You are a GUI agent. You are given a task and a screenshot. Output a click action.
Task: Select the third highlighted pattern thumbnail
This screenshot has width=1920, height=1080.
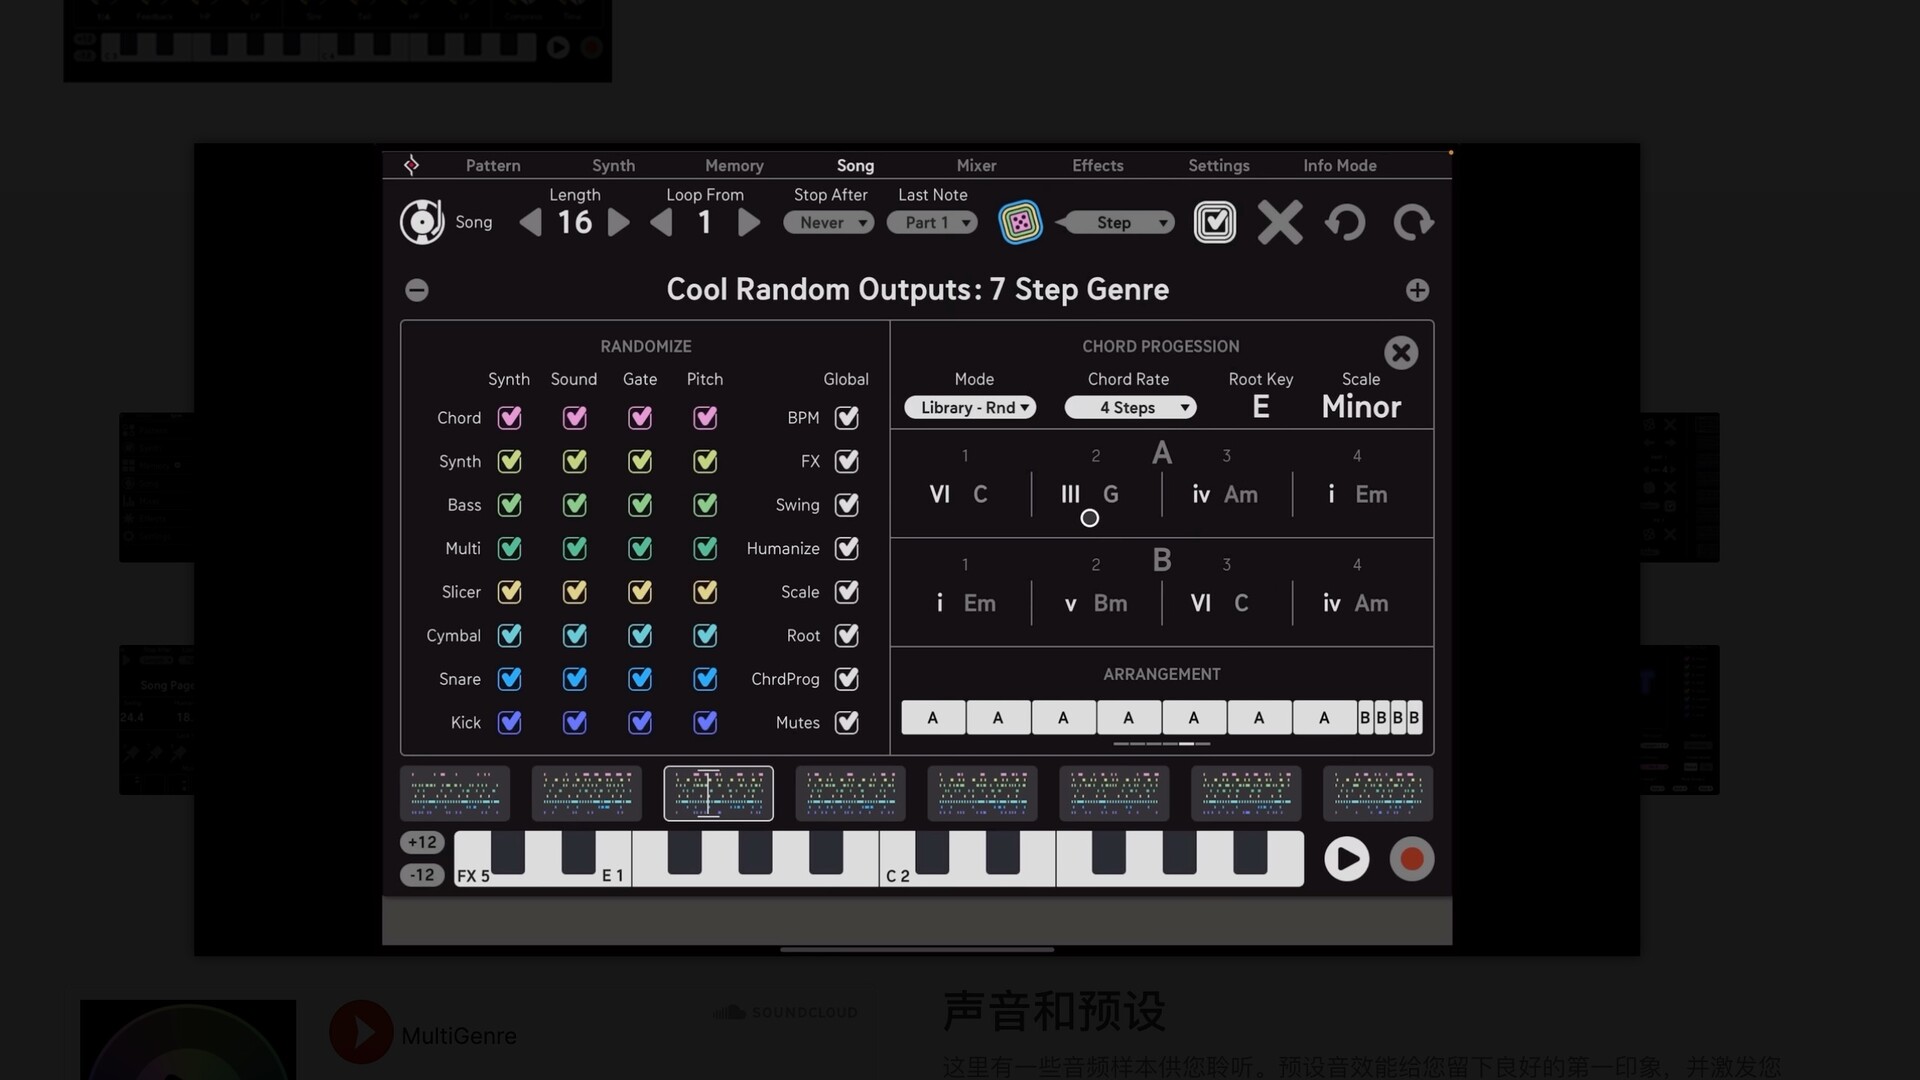coord(718,793)
